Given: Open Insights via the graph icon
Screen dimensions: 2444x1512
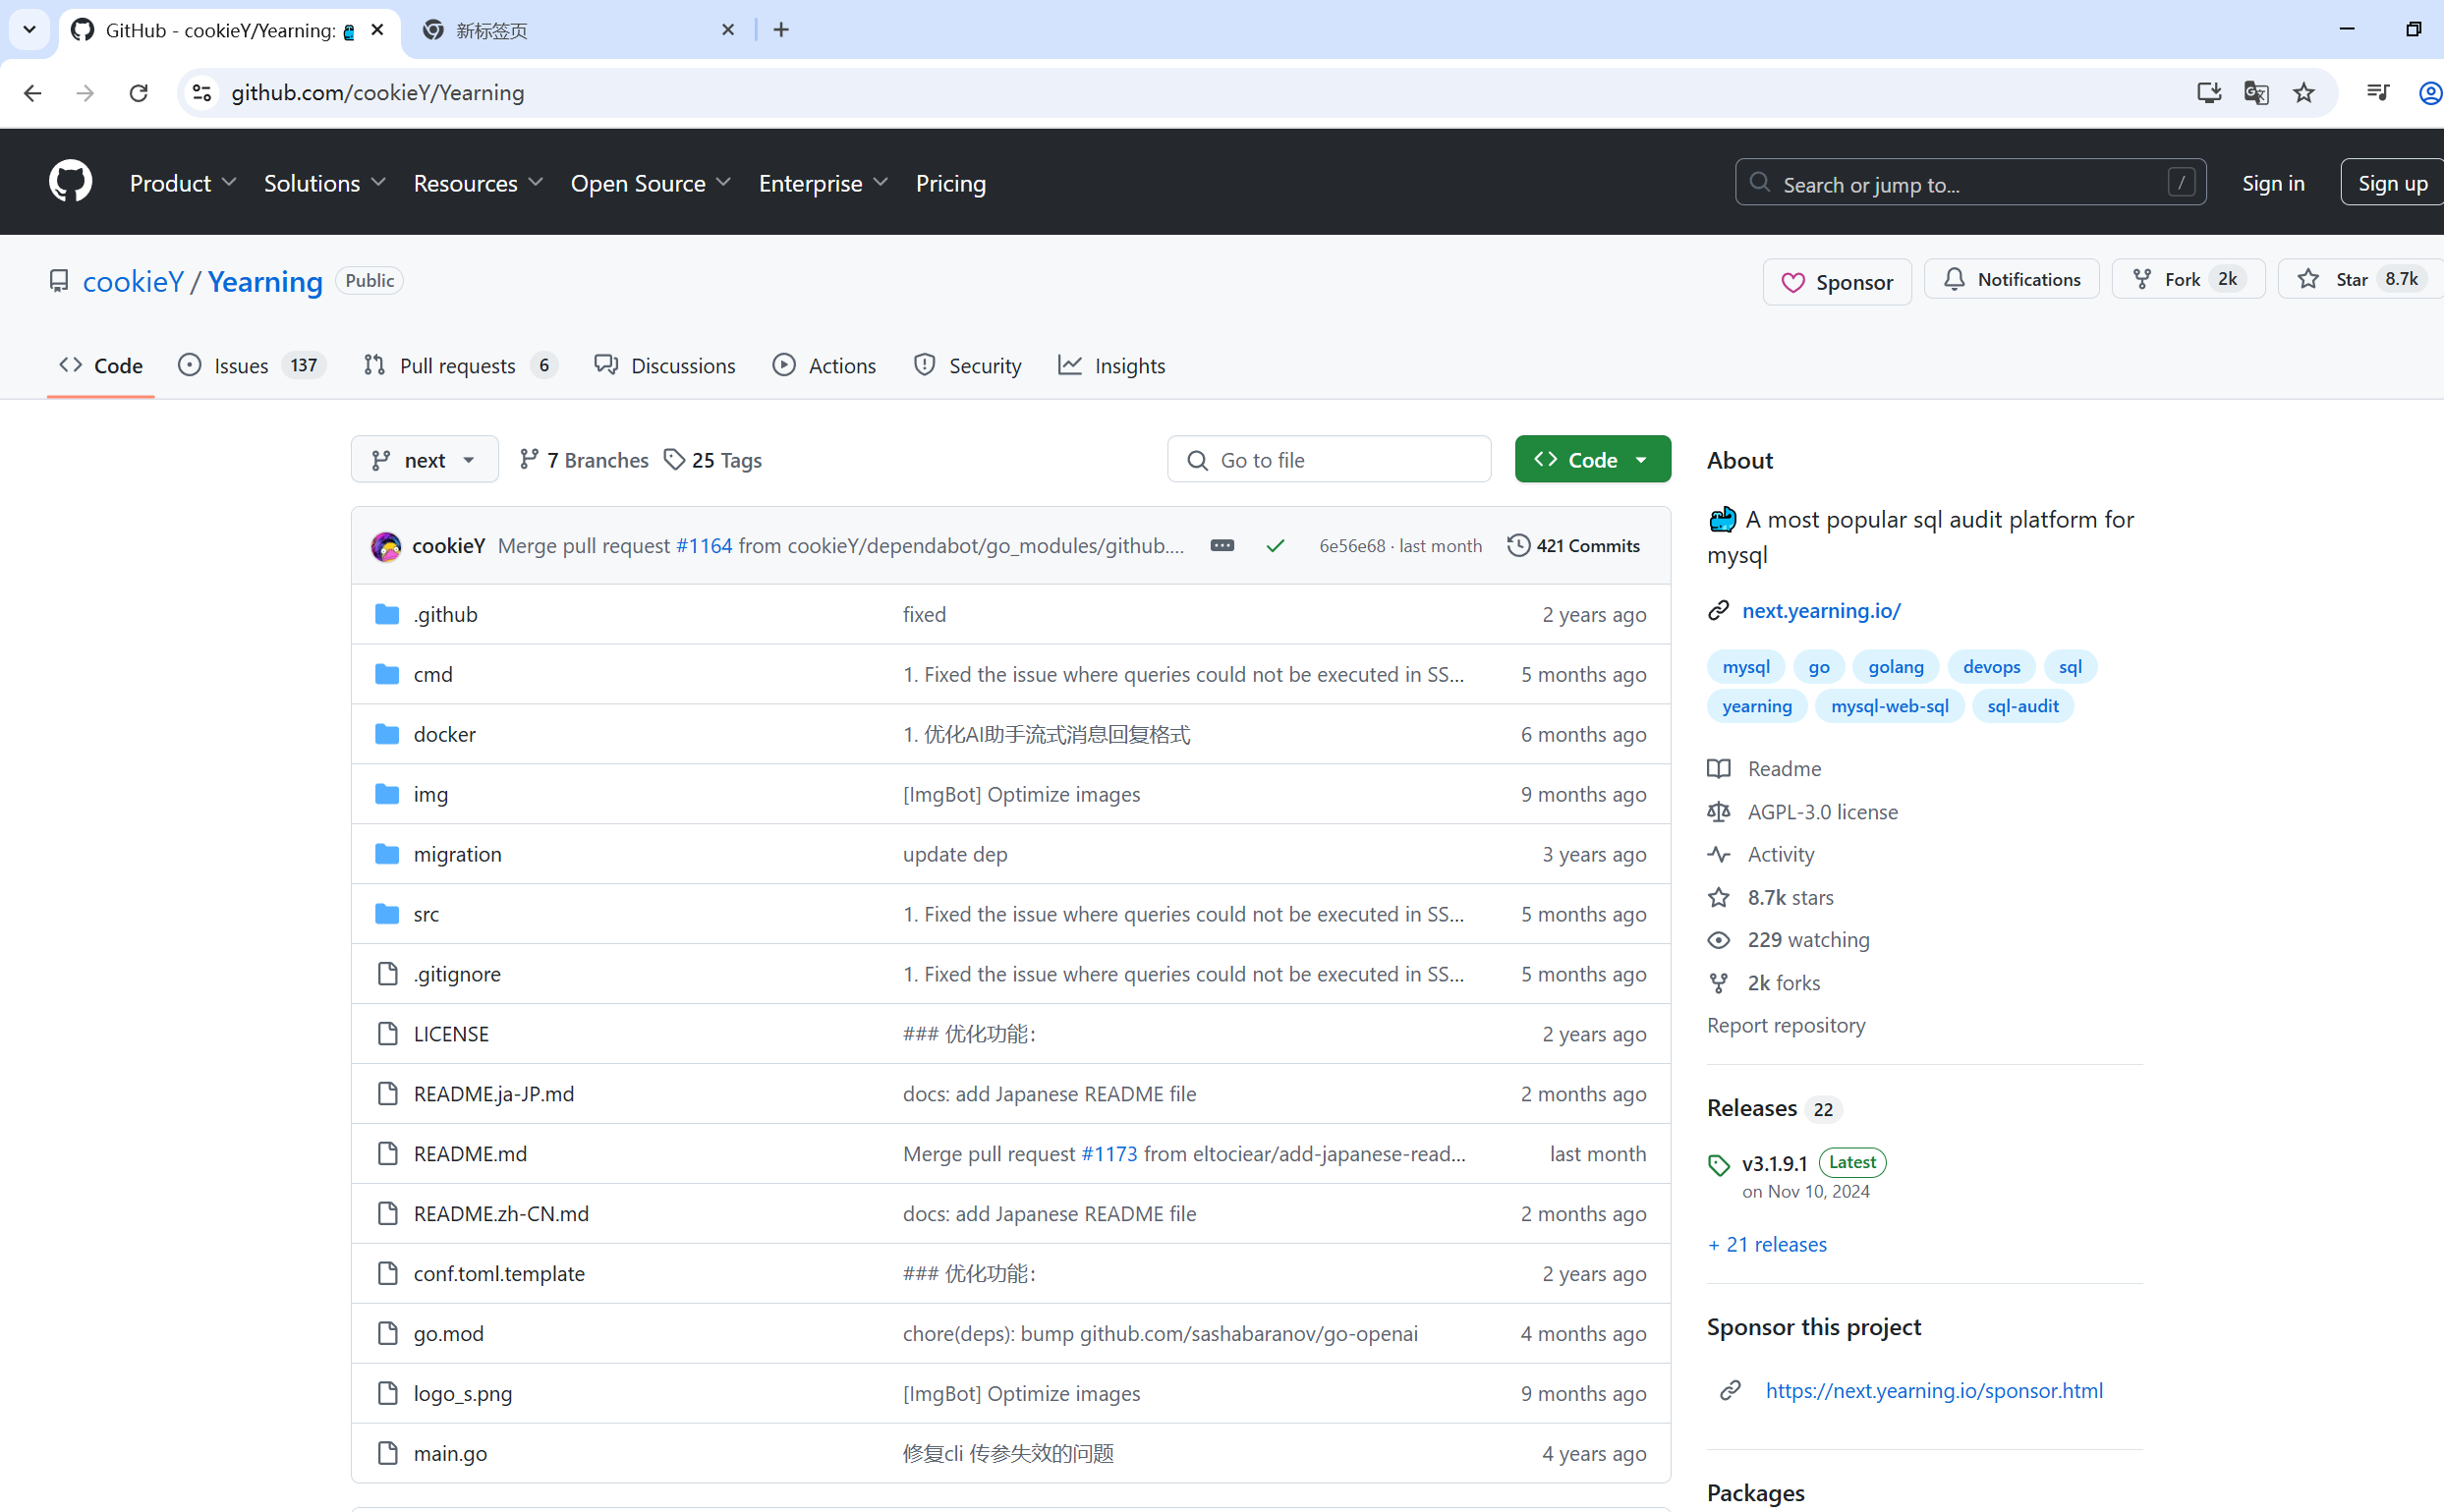Looking at the screenshot, I should (1069, 365).
